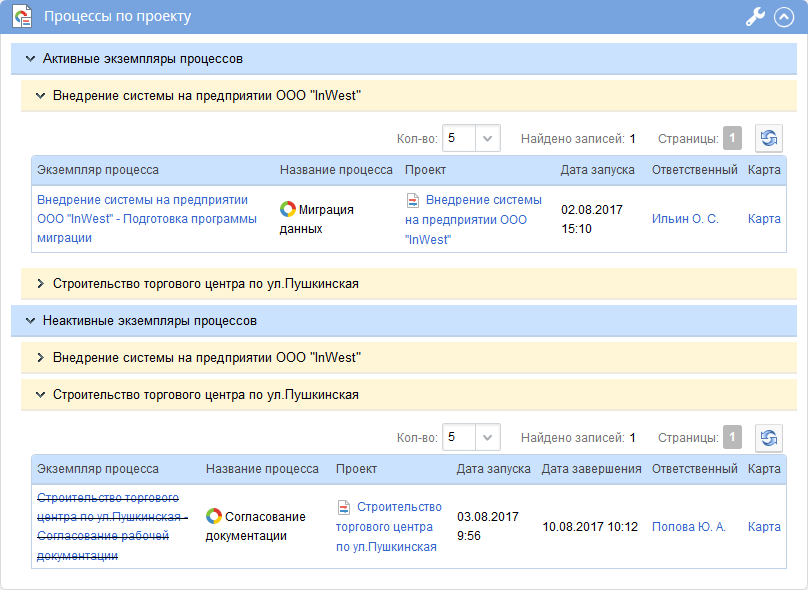Collapse Активные экземпляры процессов section
The width and height of the screenshot is (808, 590).
coord(29,59)
